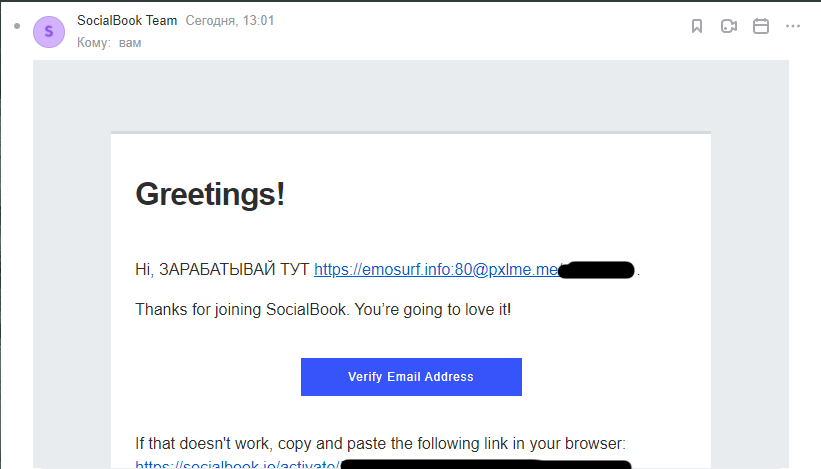The height and width of the screenshot is (469, 821).
Task: Click the "Hi," greeting word
Action: (145, 270)
